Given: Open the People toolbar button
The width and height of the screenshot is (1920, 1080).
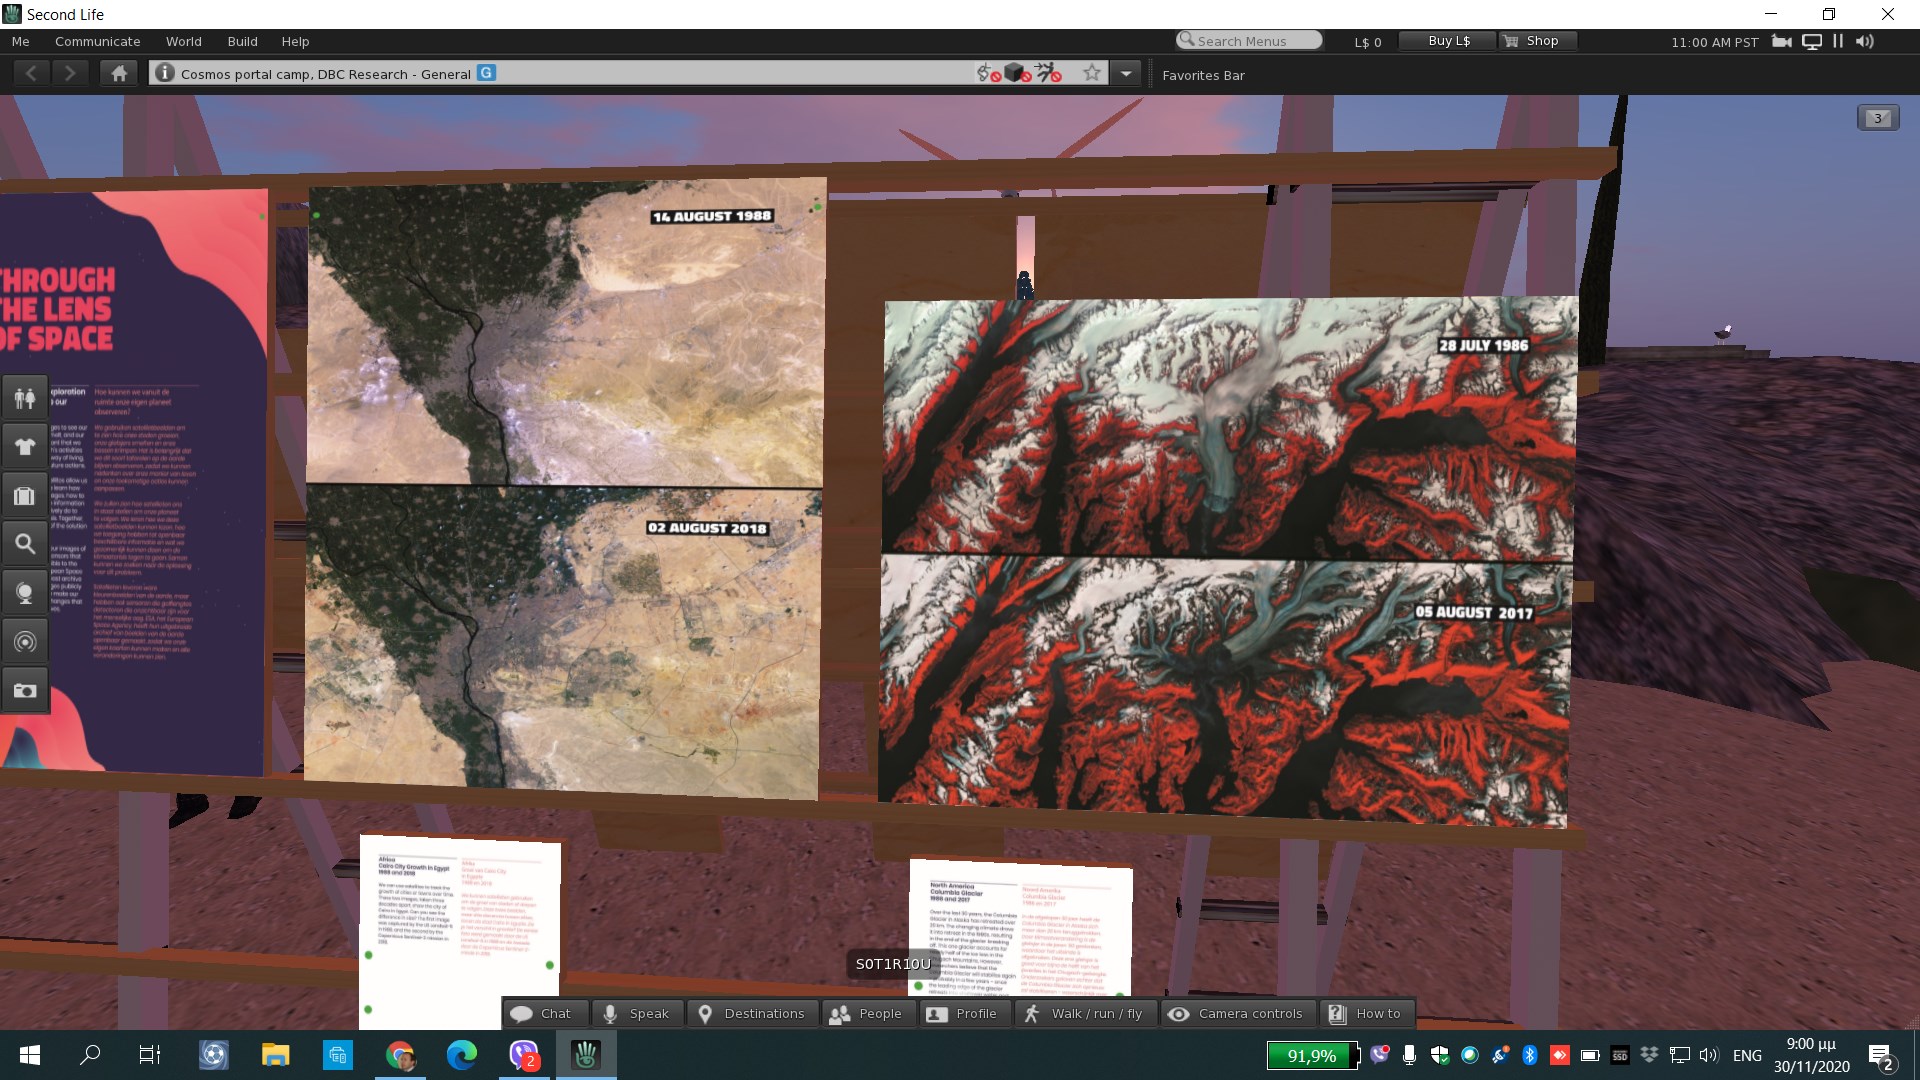Looking at the screenshot, I should click(868, 1014).
